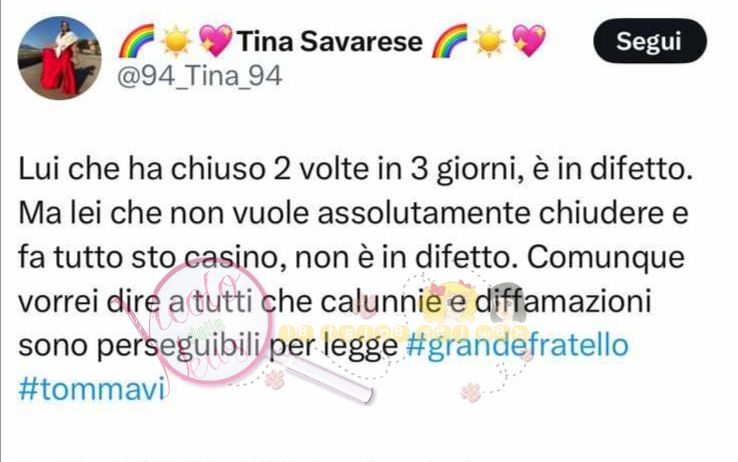This screenshot has width=738, height=462.
Task: Select the @94_Tina_94 handle
Action: coord(200,76)
